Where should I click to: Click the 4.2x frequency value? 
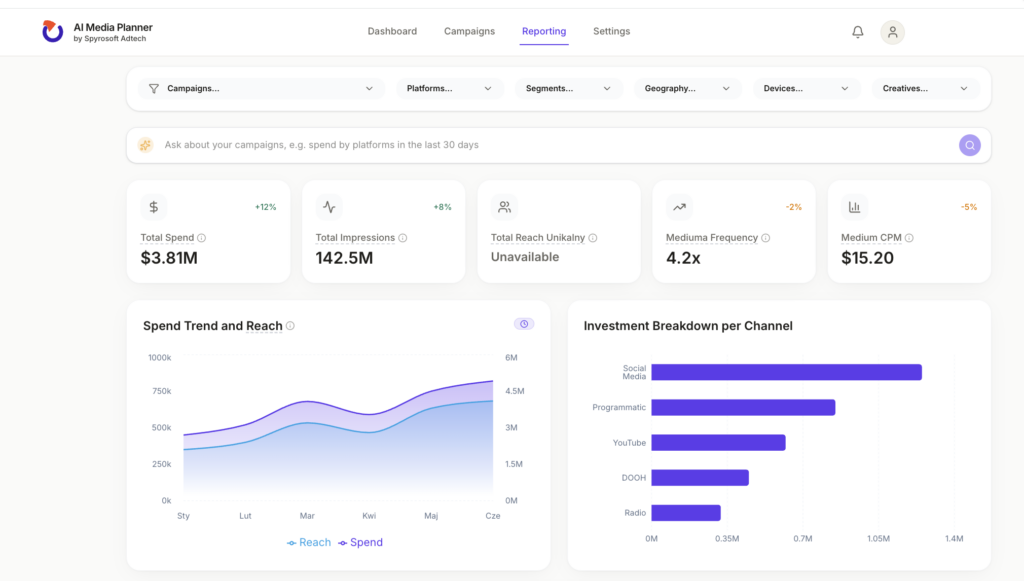683,259
